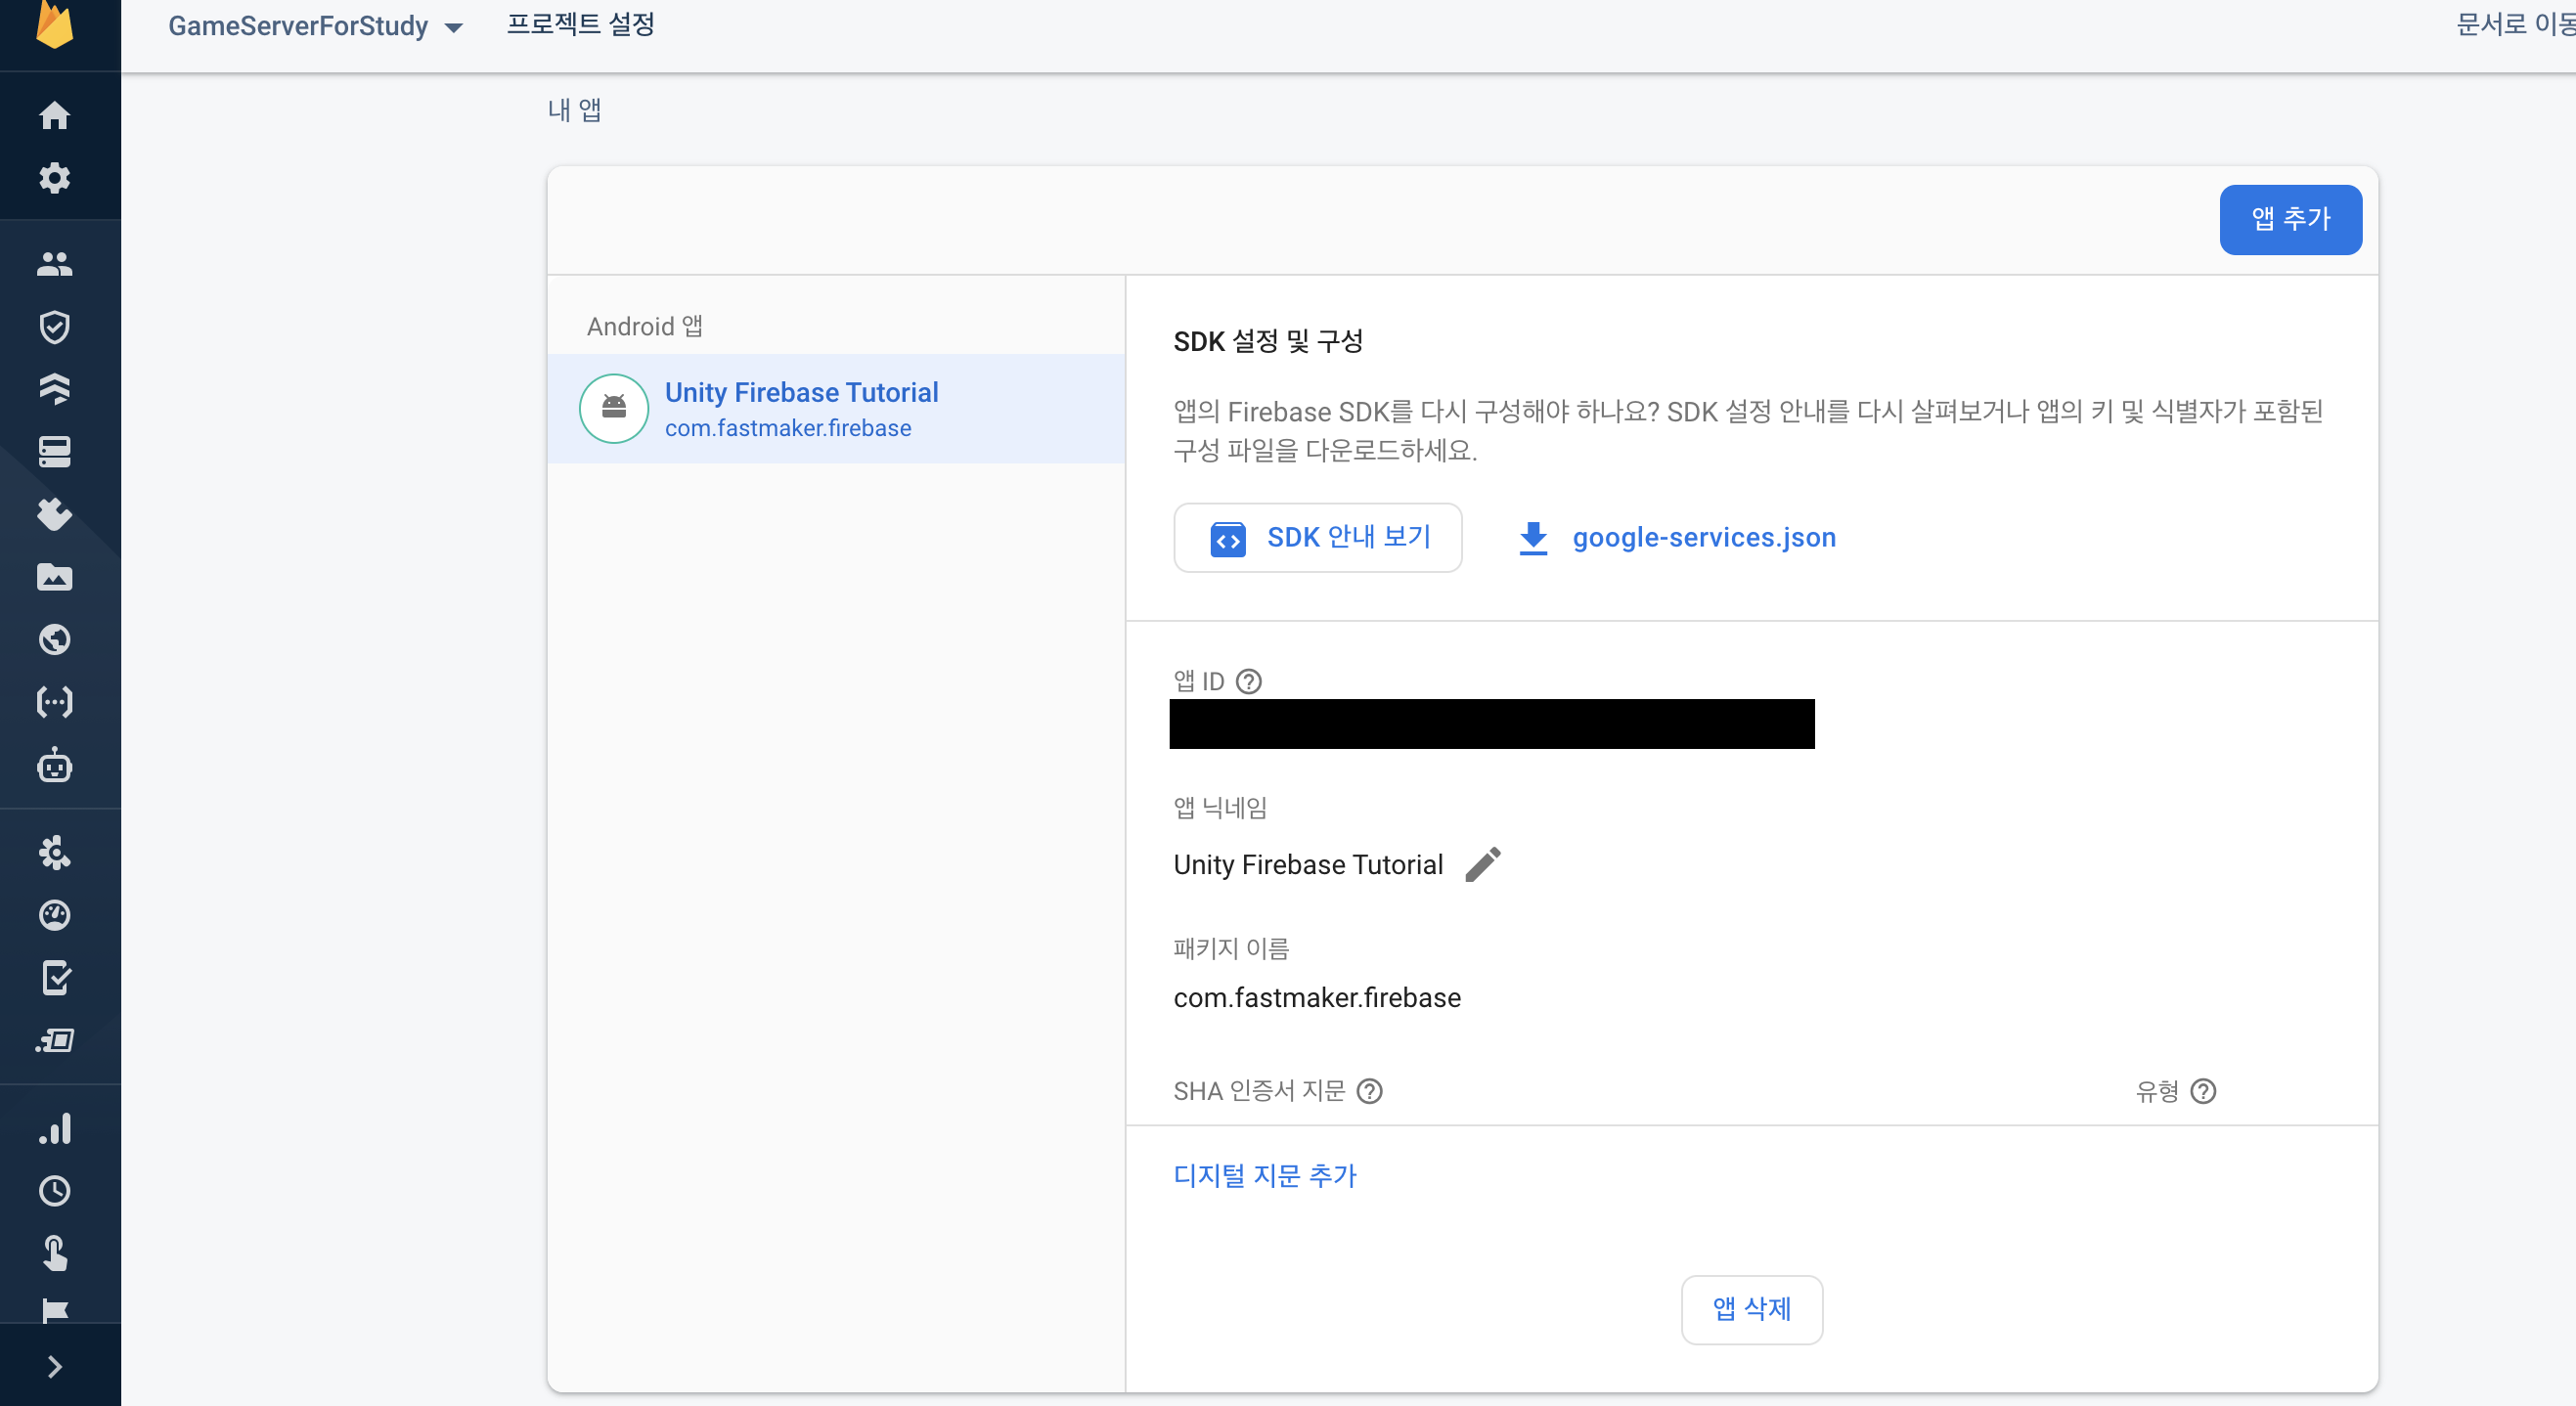Click help icon beside SHA 인증서 지문

click(x=1369, y=1091)
